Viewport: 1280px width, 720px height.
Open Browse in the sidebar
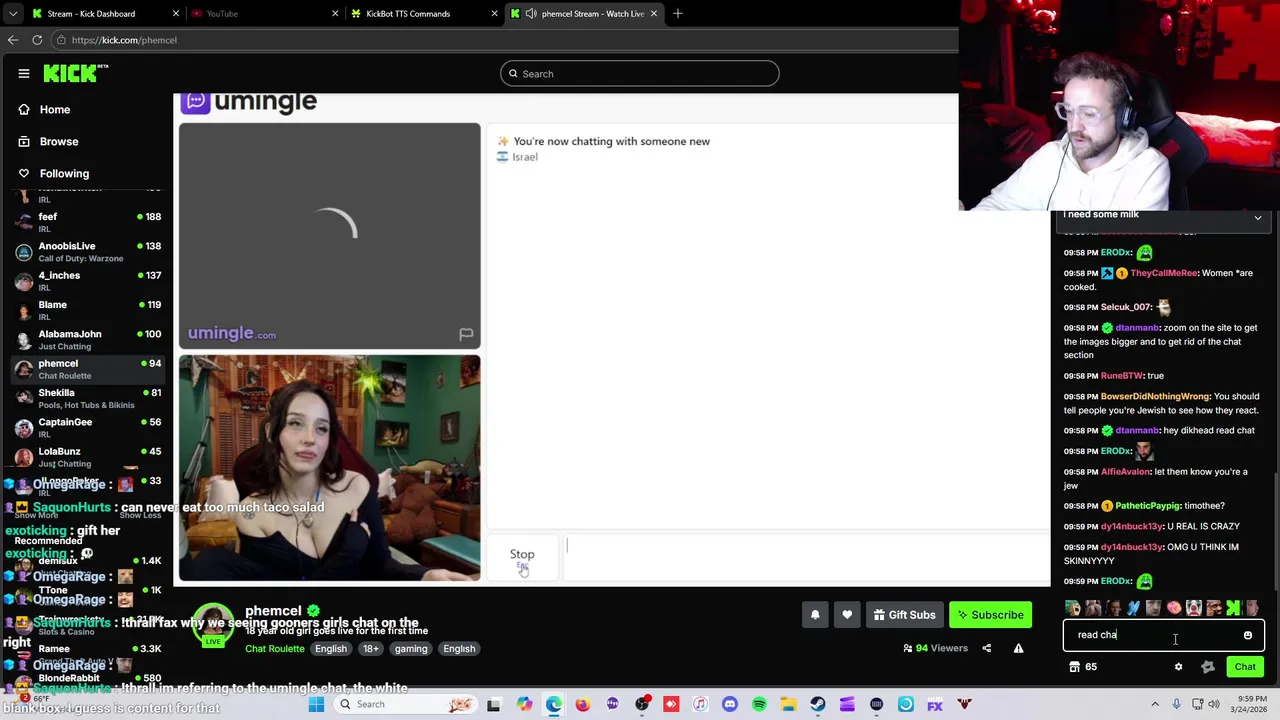59,141
